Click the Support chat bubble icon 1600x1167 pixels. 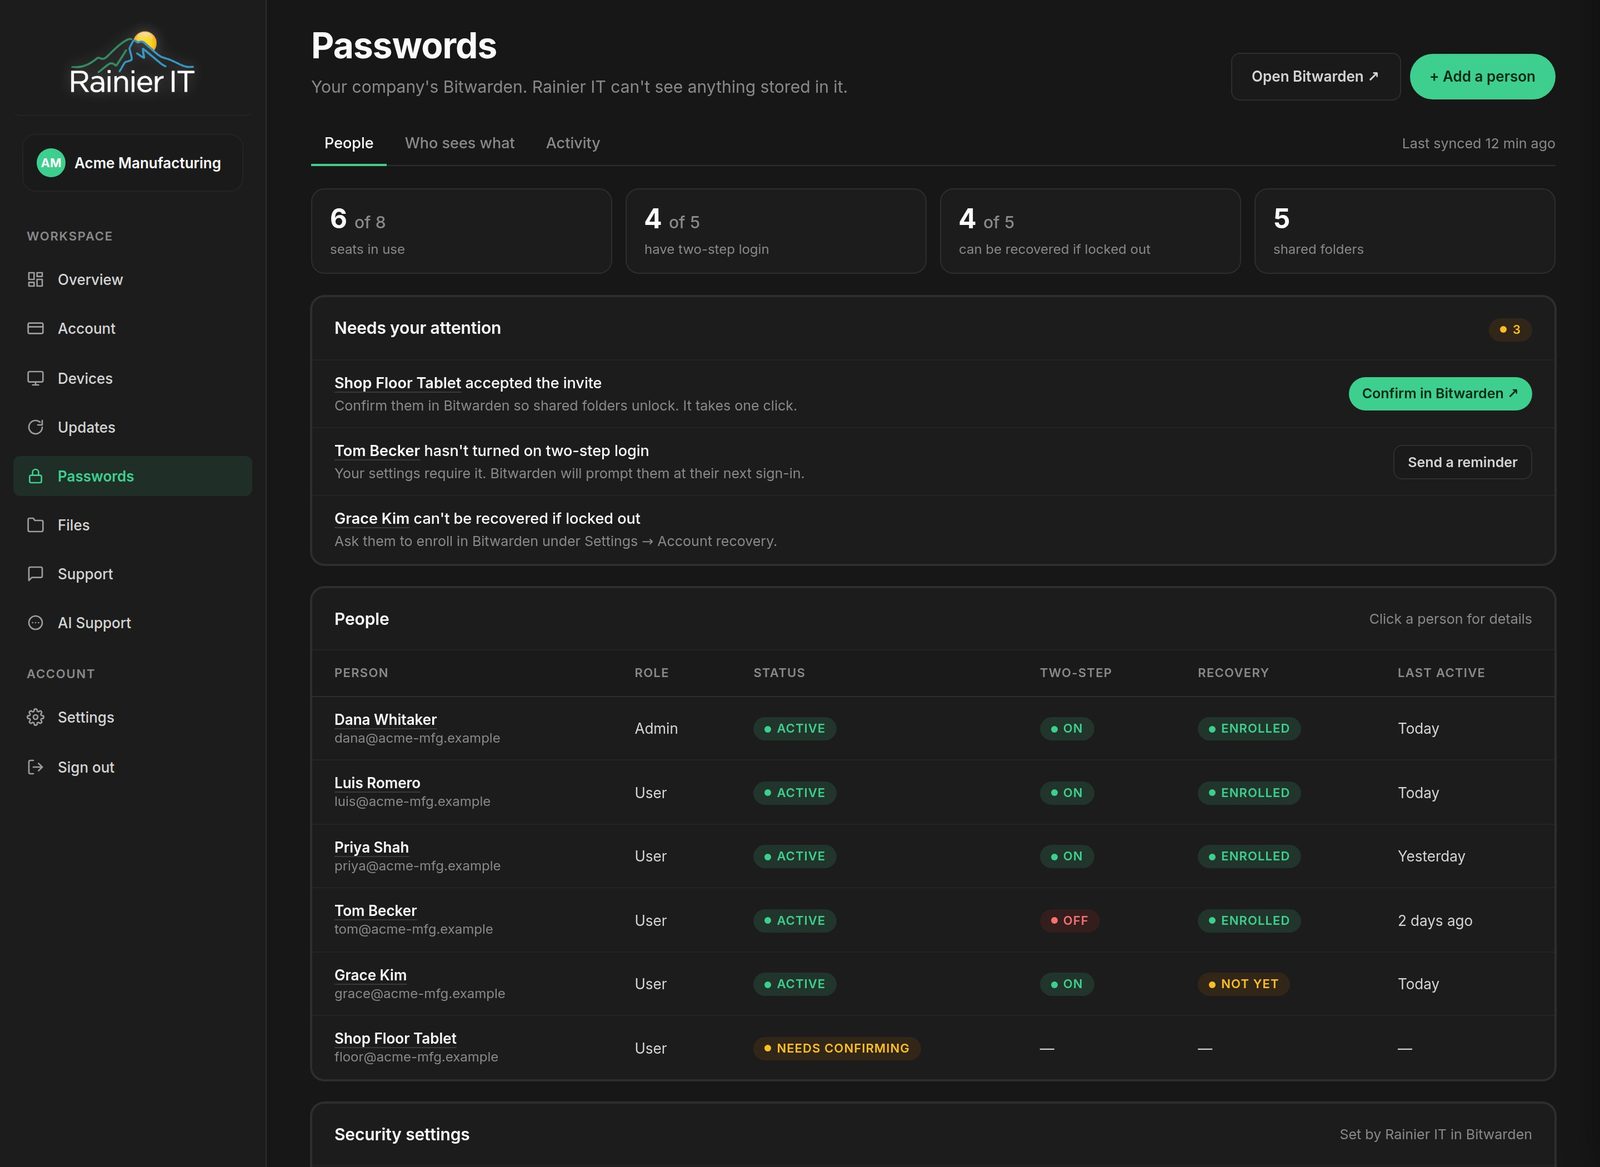(x=36, y=574)
